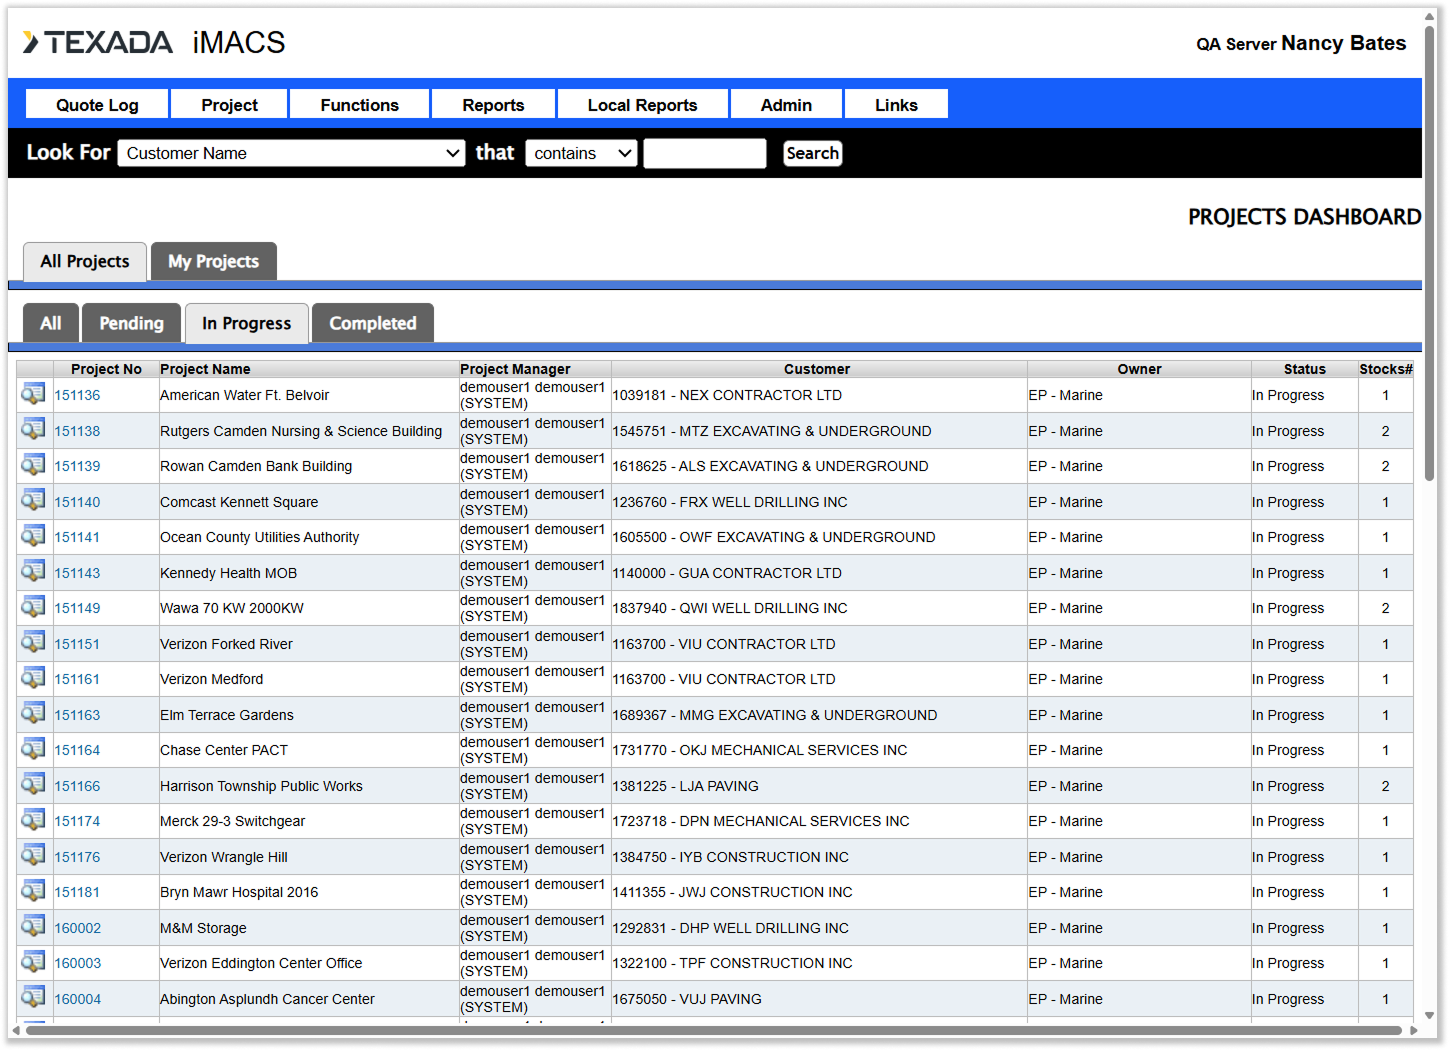
Task: Click the search text input field
Action: point(704,153)
